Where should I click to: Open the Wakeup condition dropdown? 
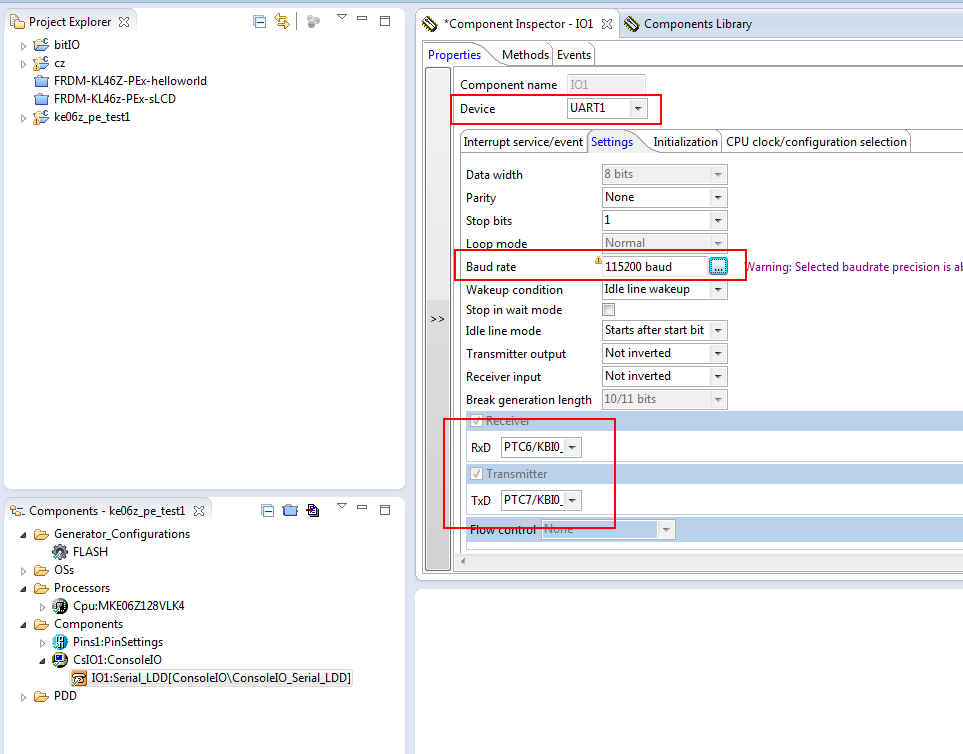point(718,289)
